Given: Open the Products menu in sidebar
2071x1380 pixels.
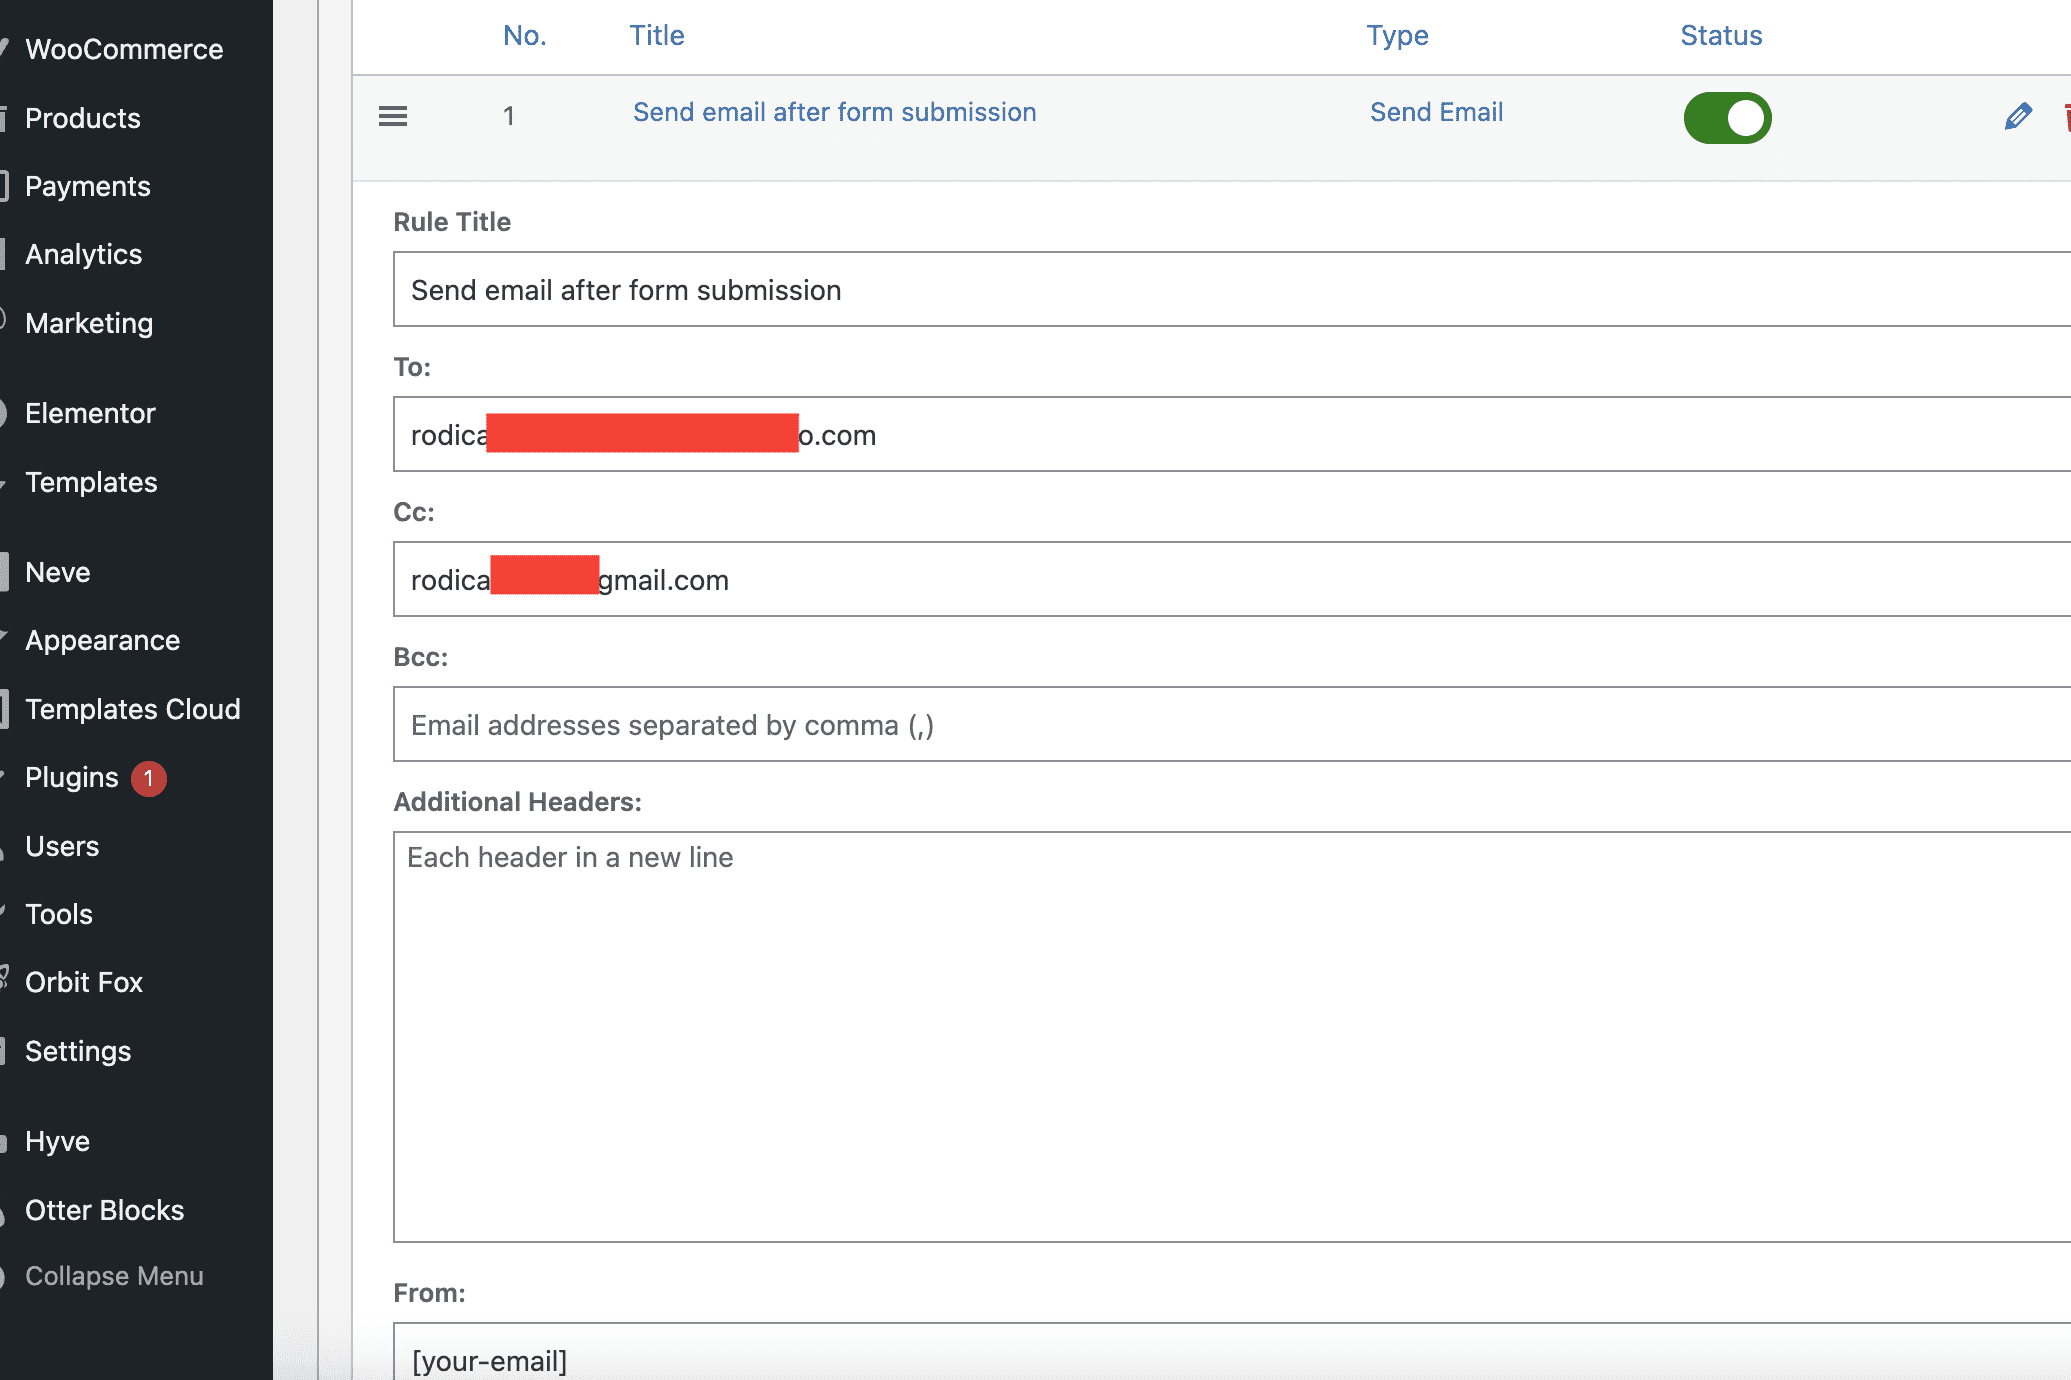Looking at the screenshot, I should coord(83,118).
